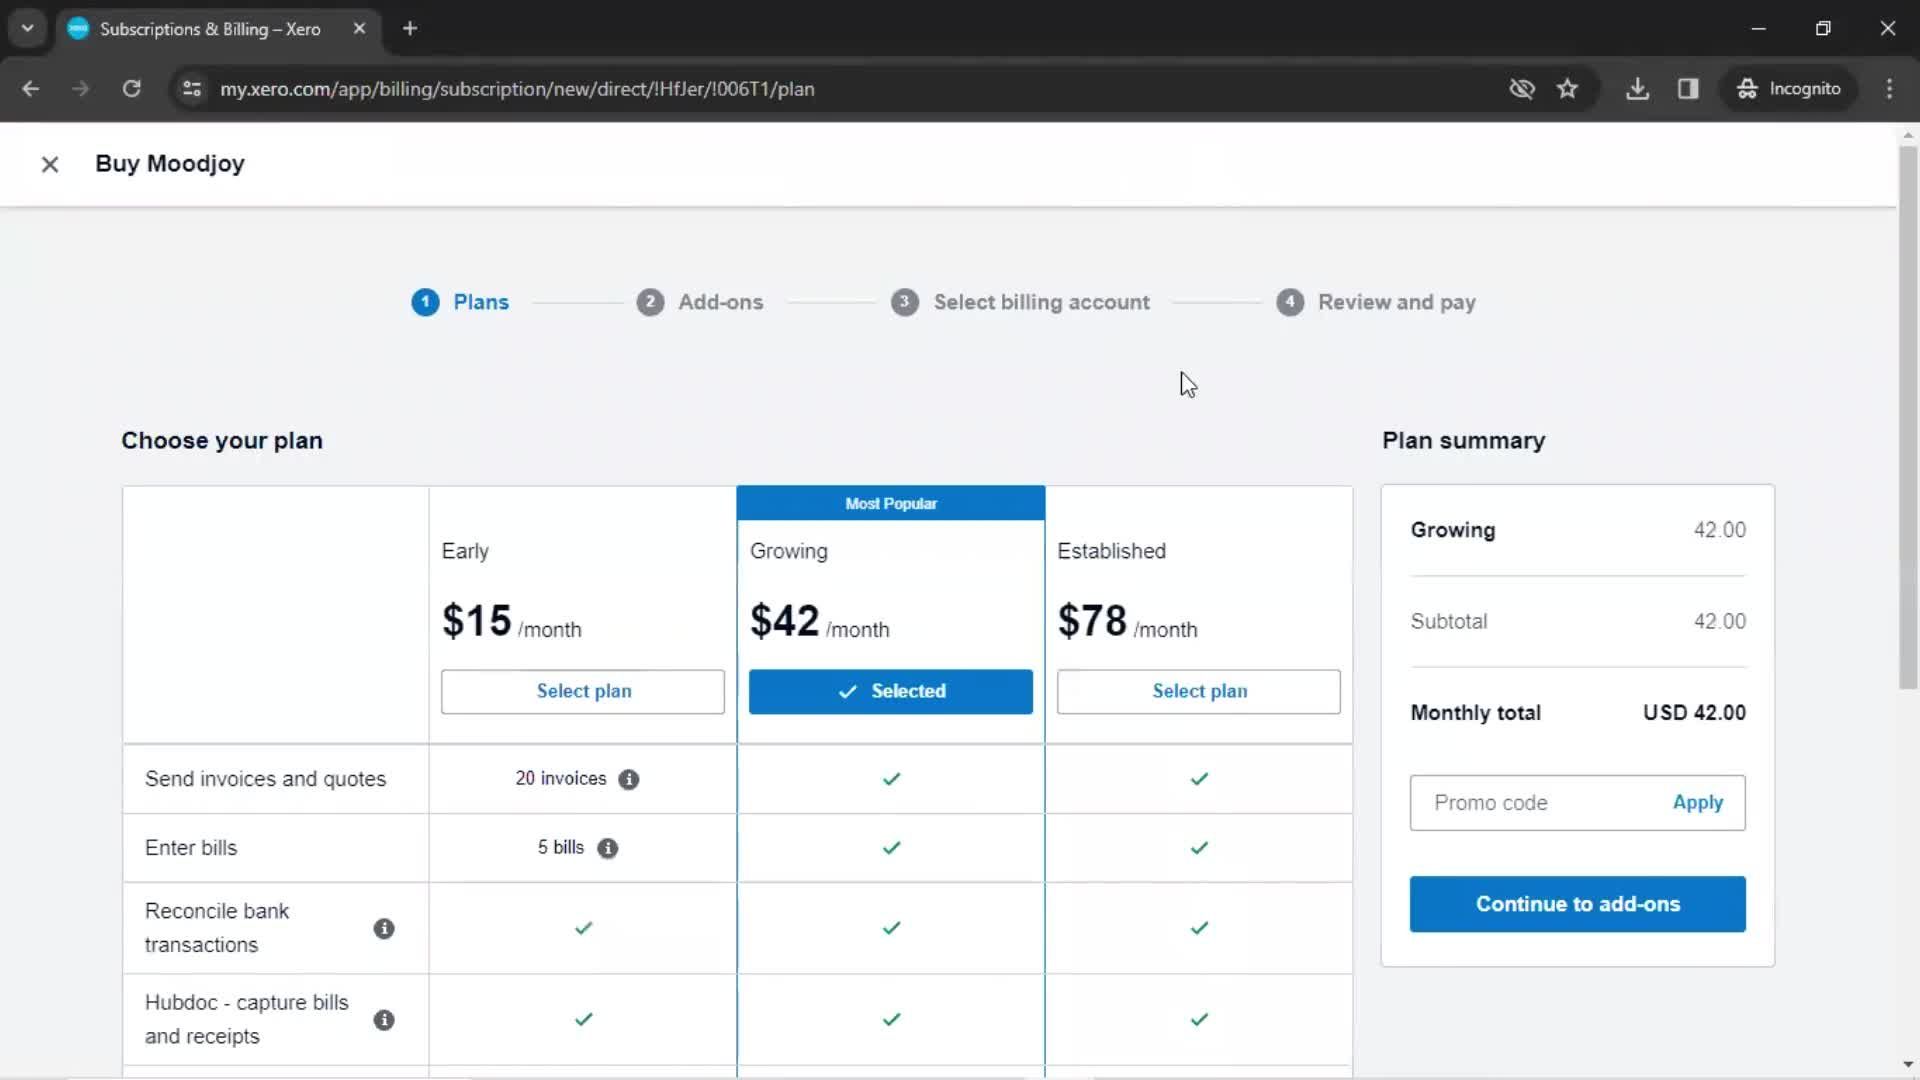The height and width of the screenshot is (1080, 1920).
Task: Open info for Reconcile bank transactions
Action: (x=384, y=929)
